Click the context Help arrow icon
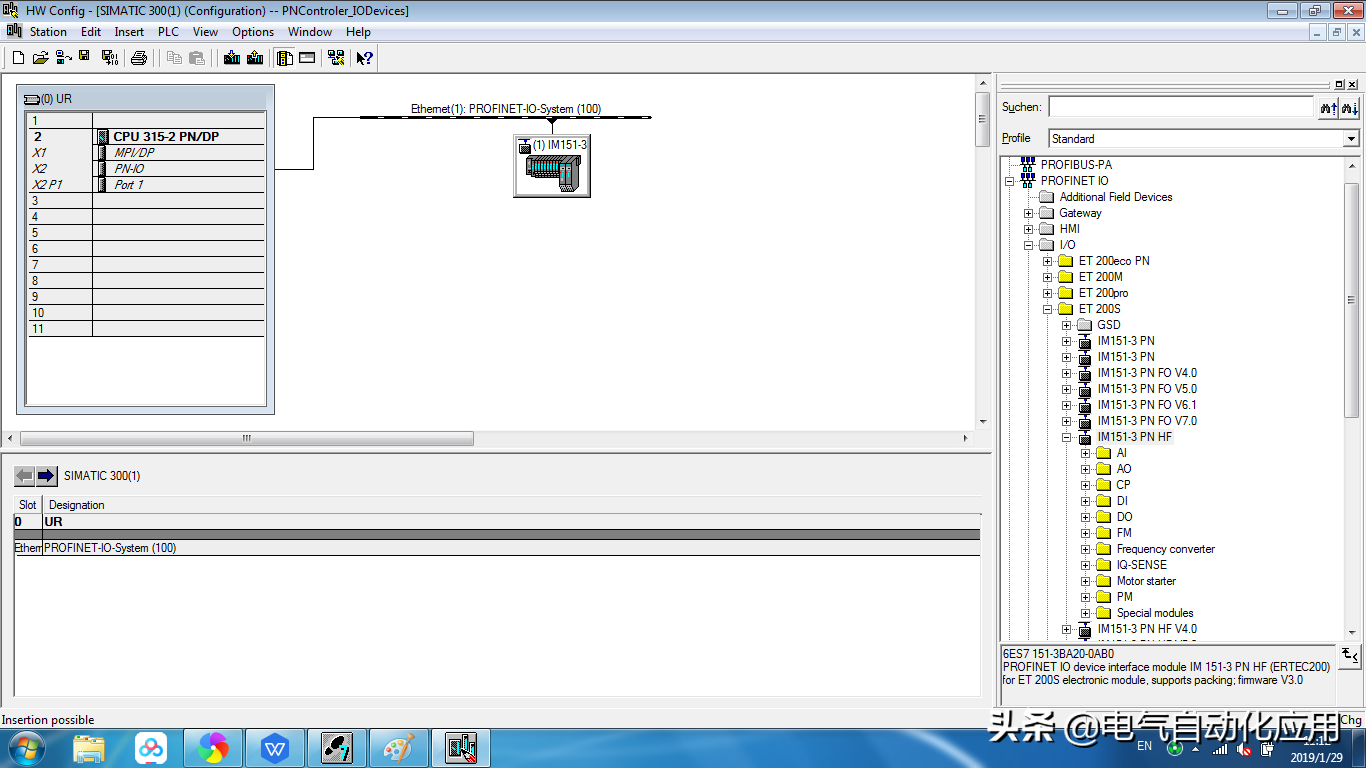This screenshot has height=768, width=1366. [x=365, y=58]
